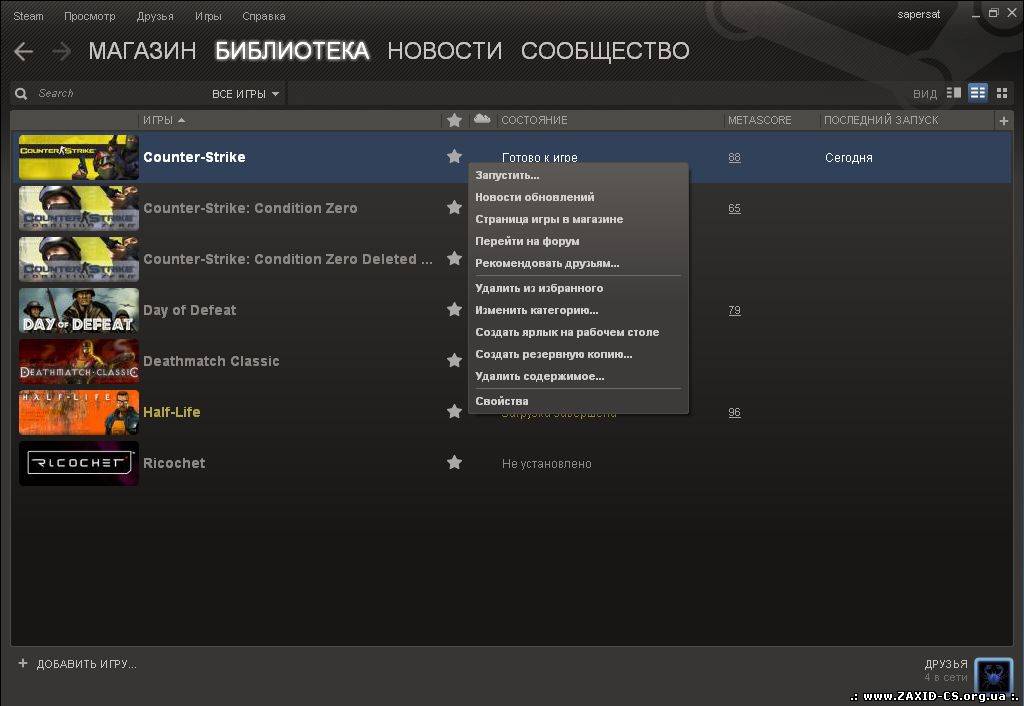The width and height of the screenshot is (1024, 706).
Task: Choose Удалить содержимое... in the context menu
Action: 539,377
